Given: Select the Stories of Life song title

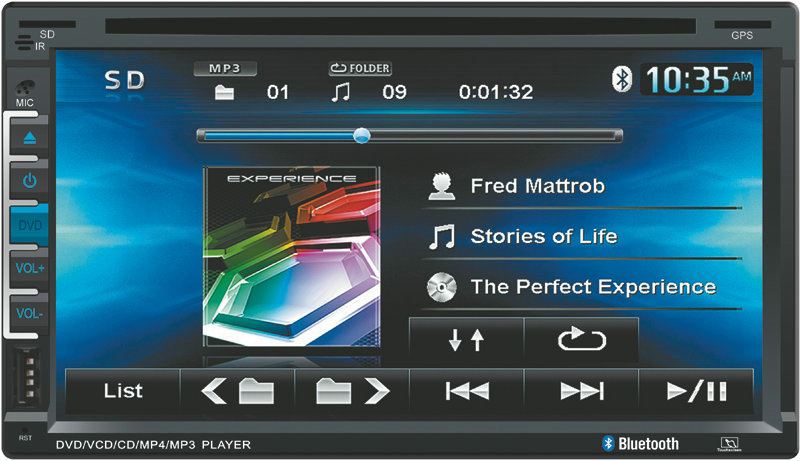Looking at the screenshot, I should (x=580, y=237).
